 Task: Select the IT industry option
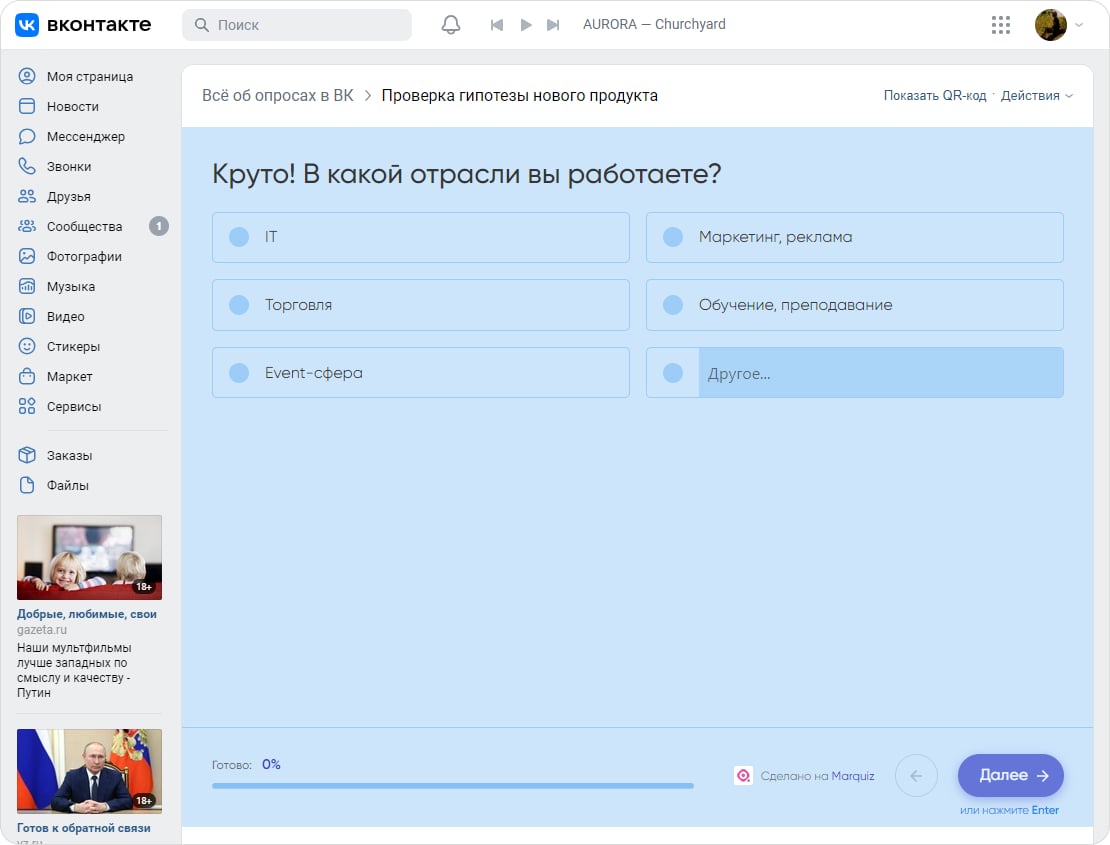[420, 237]
